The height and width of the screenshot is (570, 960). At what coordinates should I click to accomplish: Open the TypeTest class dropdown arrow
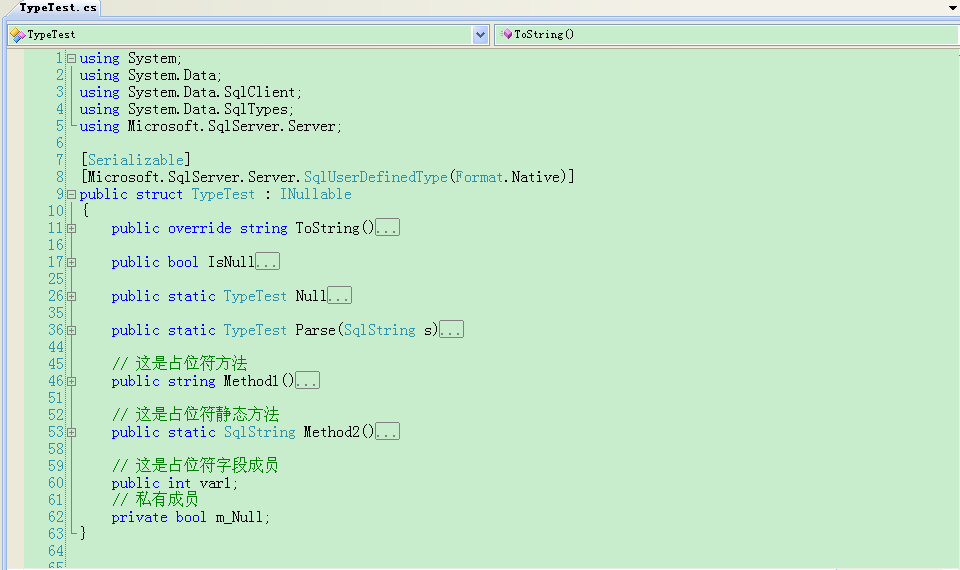(480, 35)
